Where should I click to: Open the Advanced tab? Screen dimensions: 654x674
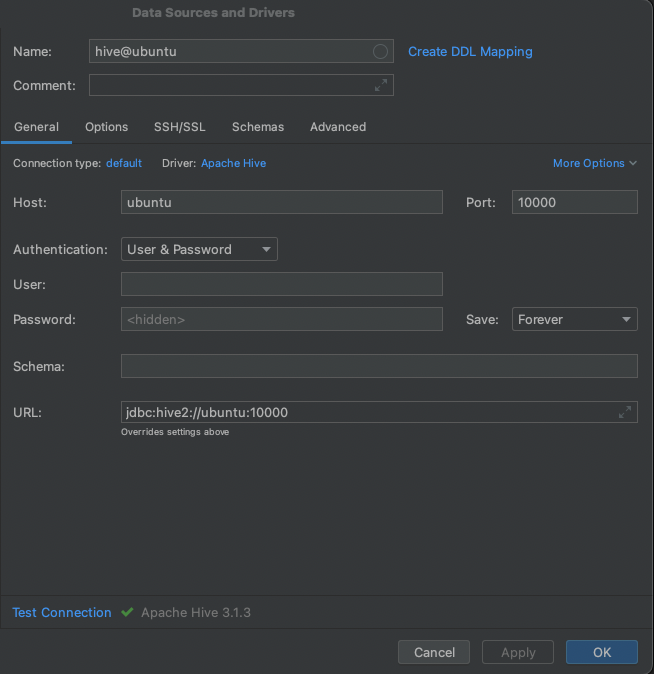[338, 127]
